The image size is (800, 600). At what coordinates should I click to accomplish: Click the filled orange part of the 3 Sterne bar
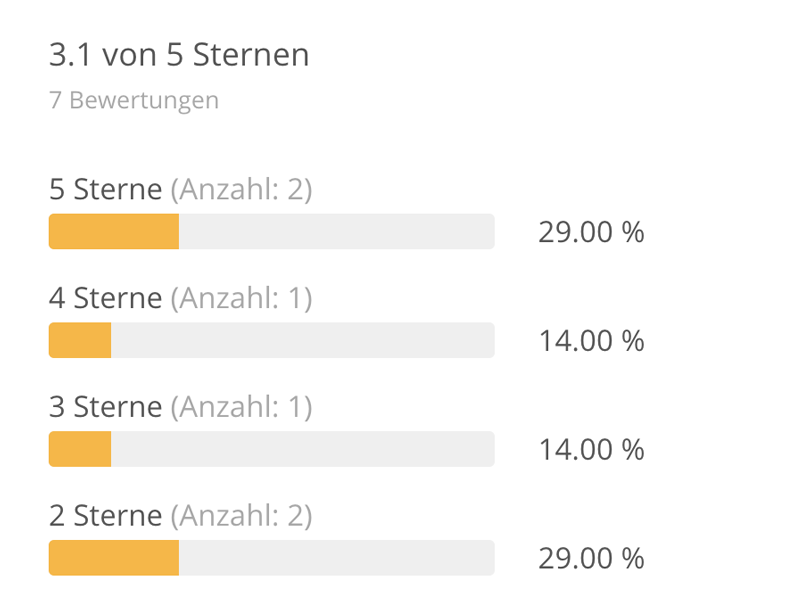coord(80,449)
